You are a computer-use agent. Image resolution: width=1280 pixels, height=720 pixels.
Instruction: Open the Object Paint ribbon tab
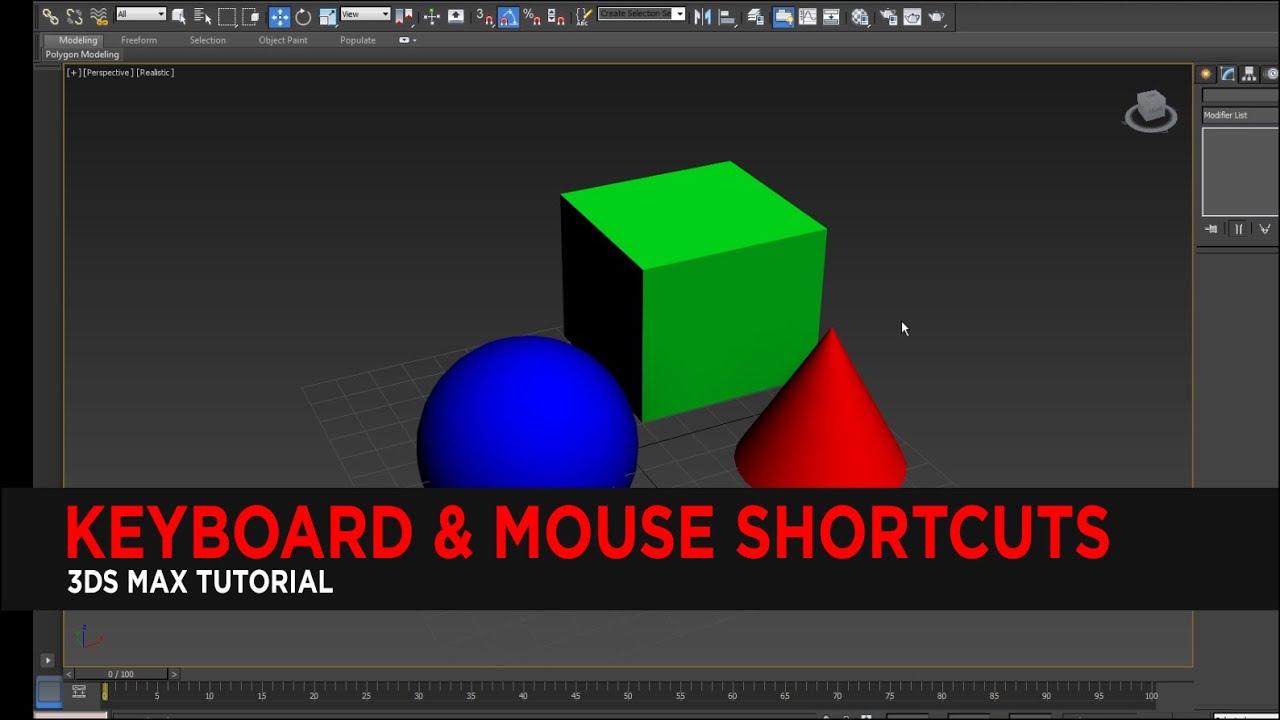pyautogui.click(x=283, y=40)
